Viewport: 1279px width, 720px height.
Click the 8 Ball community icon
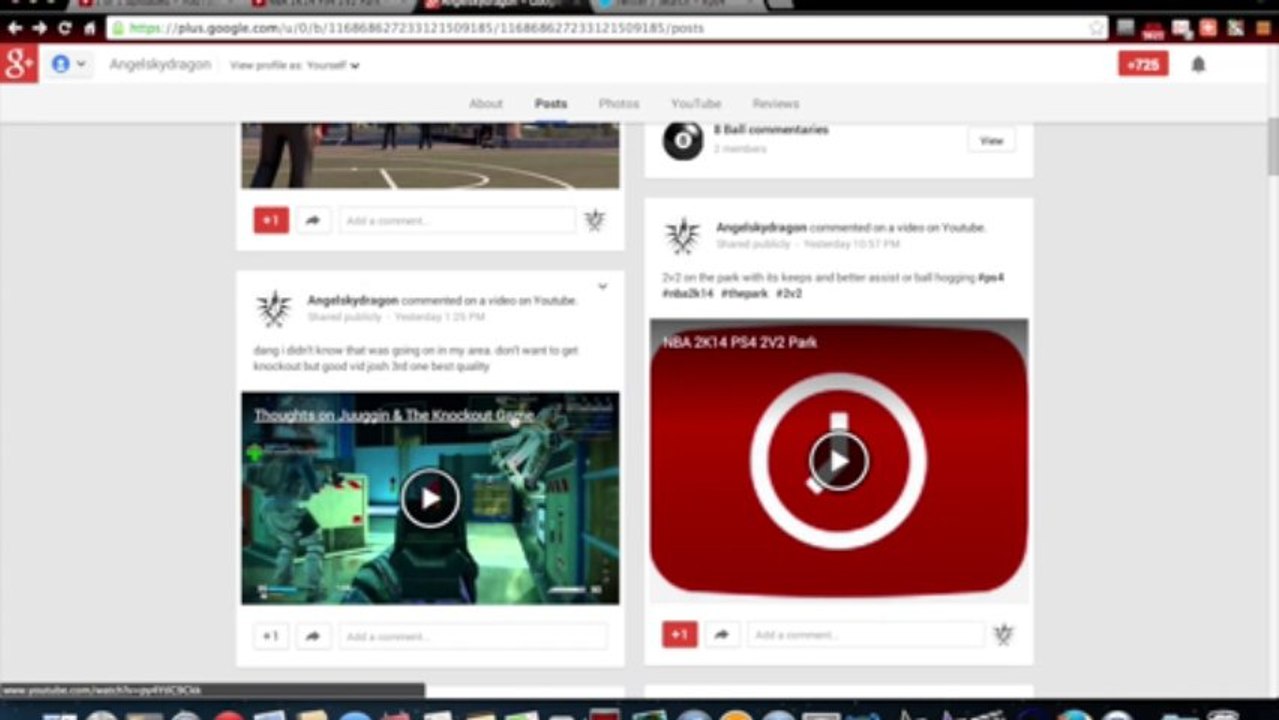point(683,140)
